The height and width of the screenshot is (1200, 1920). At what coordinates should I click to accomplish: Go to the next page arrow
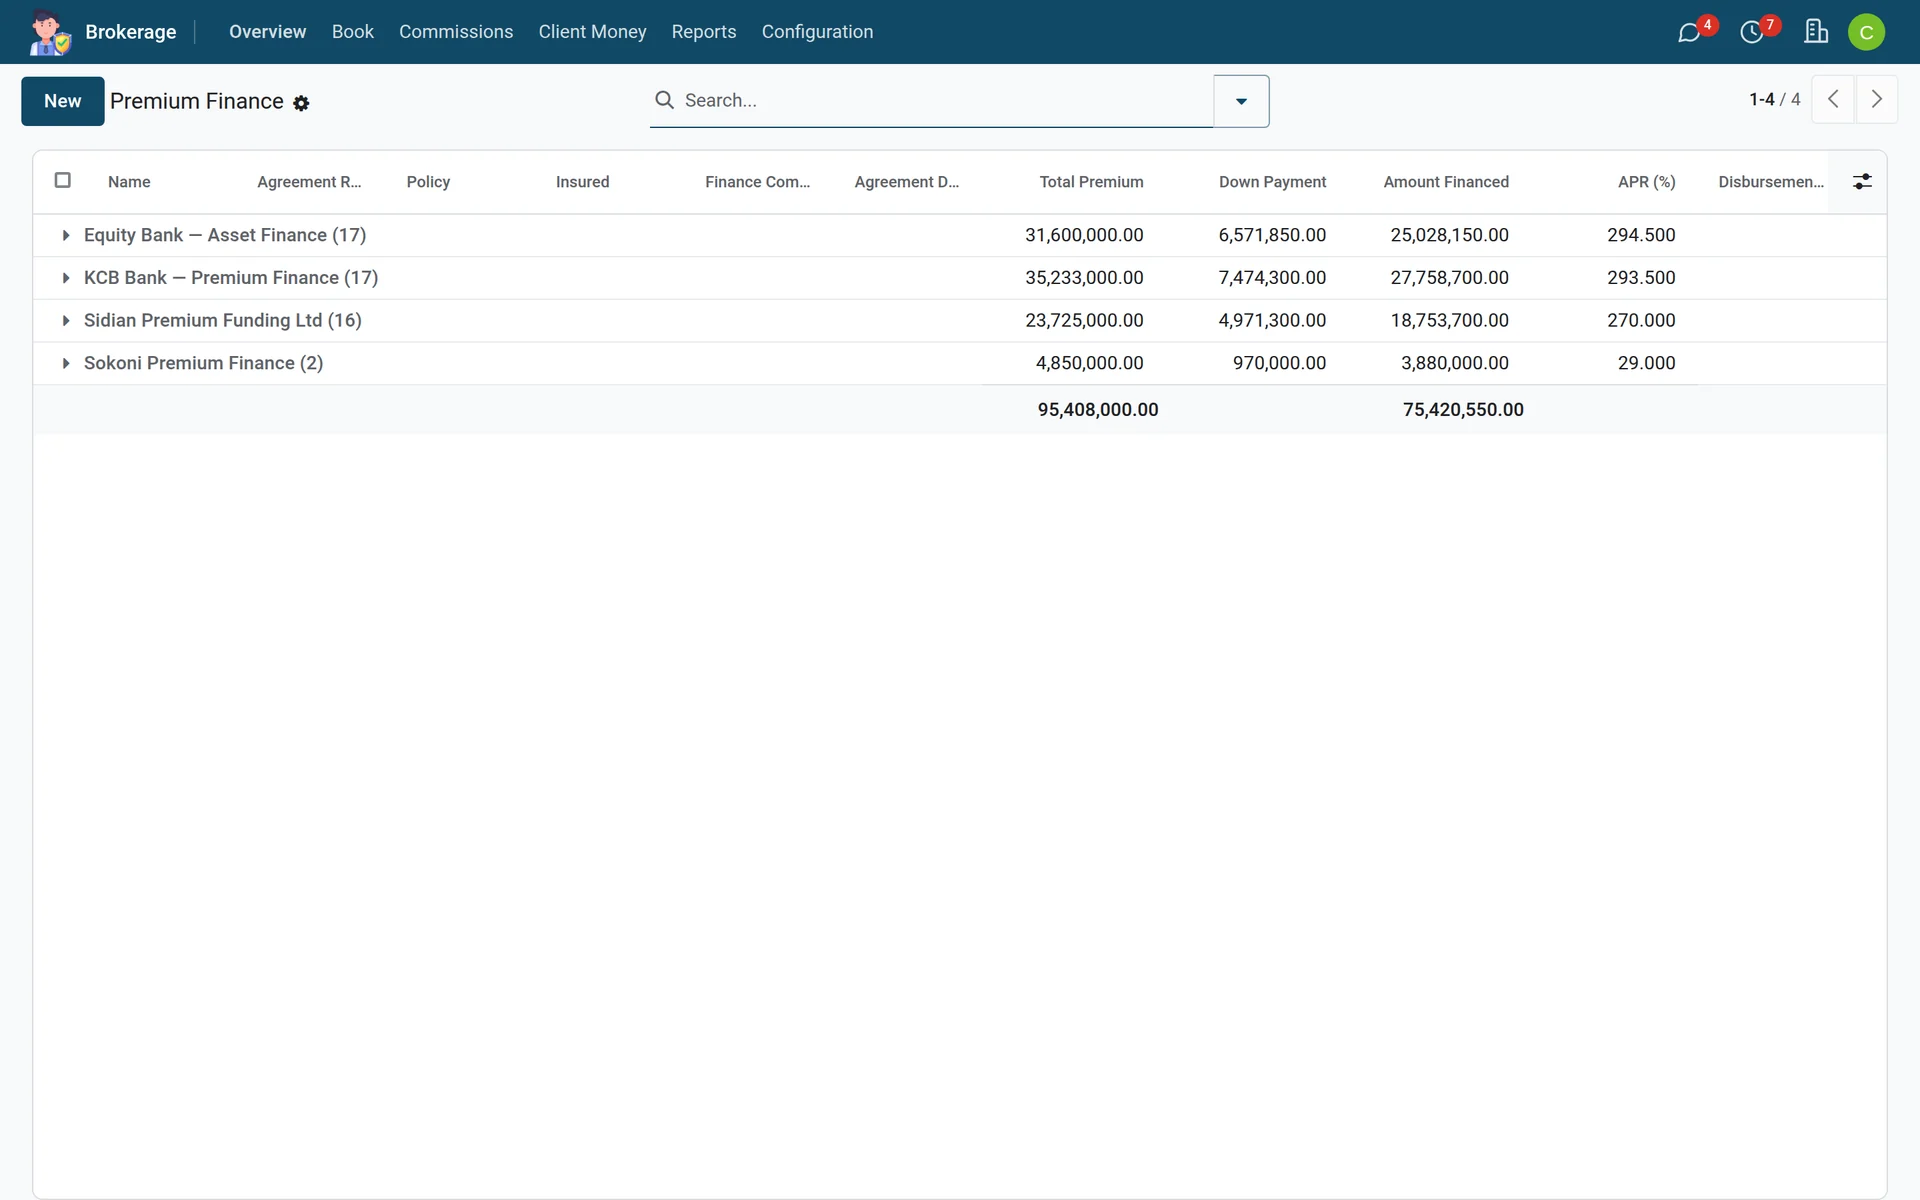pos(1877,99)
